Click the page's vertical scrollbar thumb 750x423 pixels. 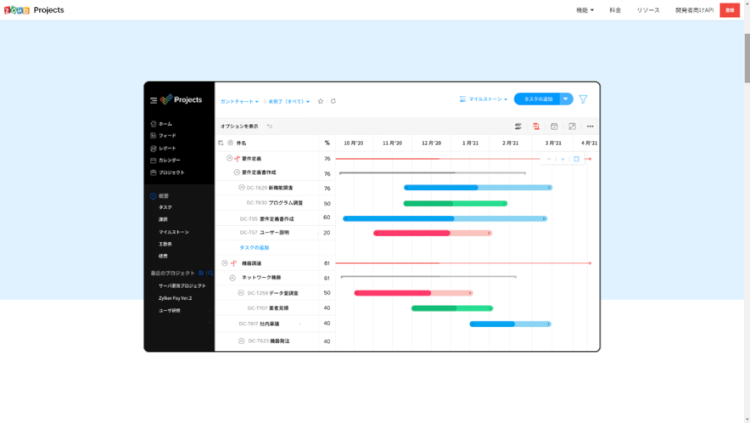coord(747,58)
